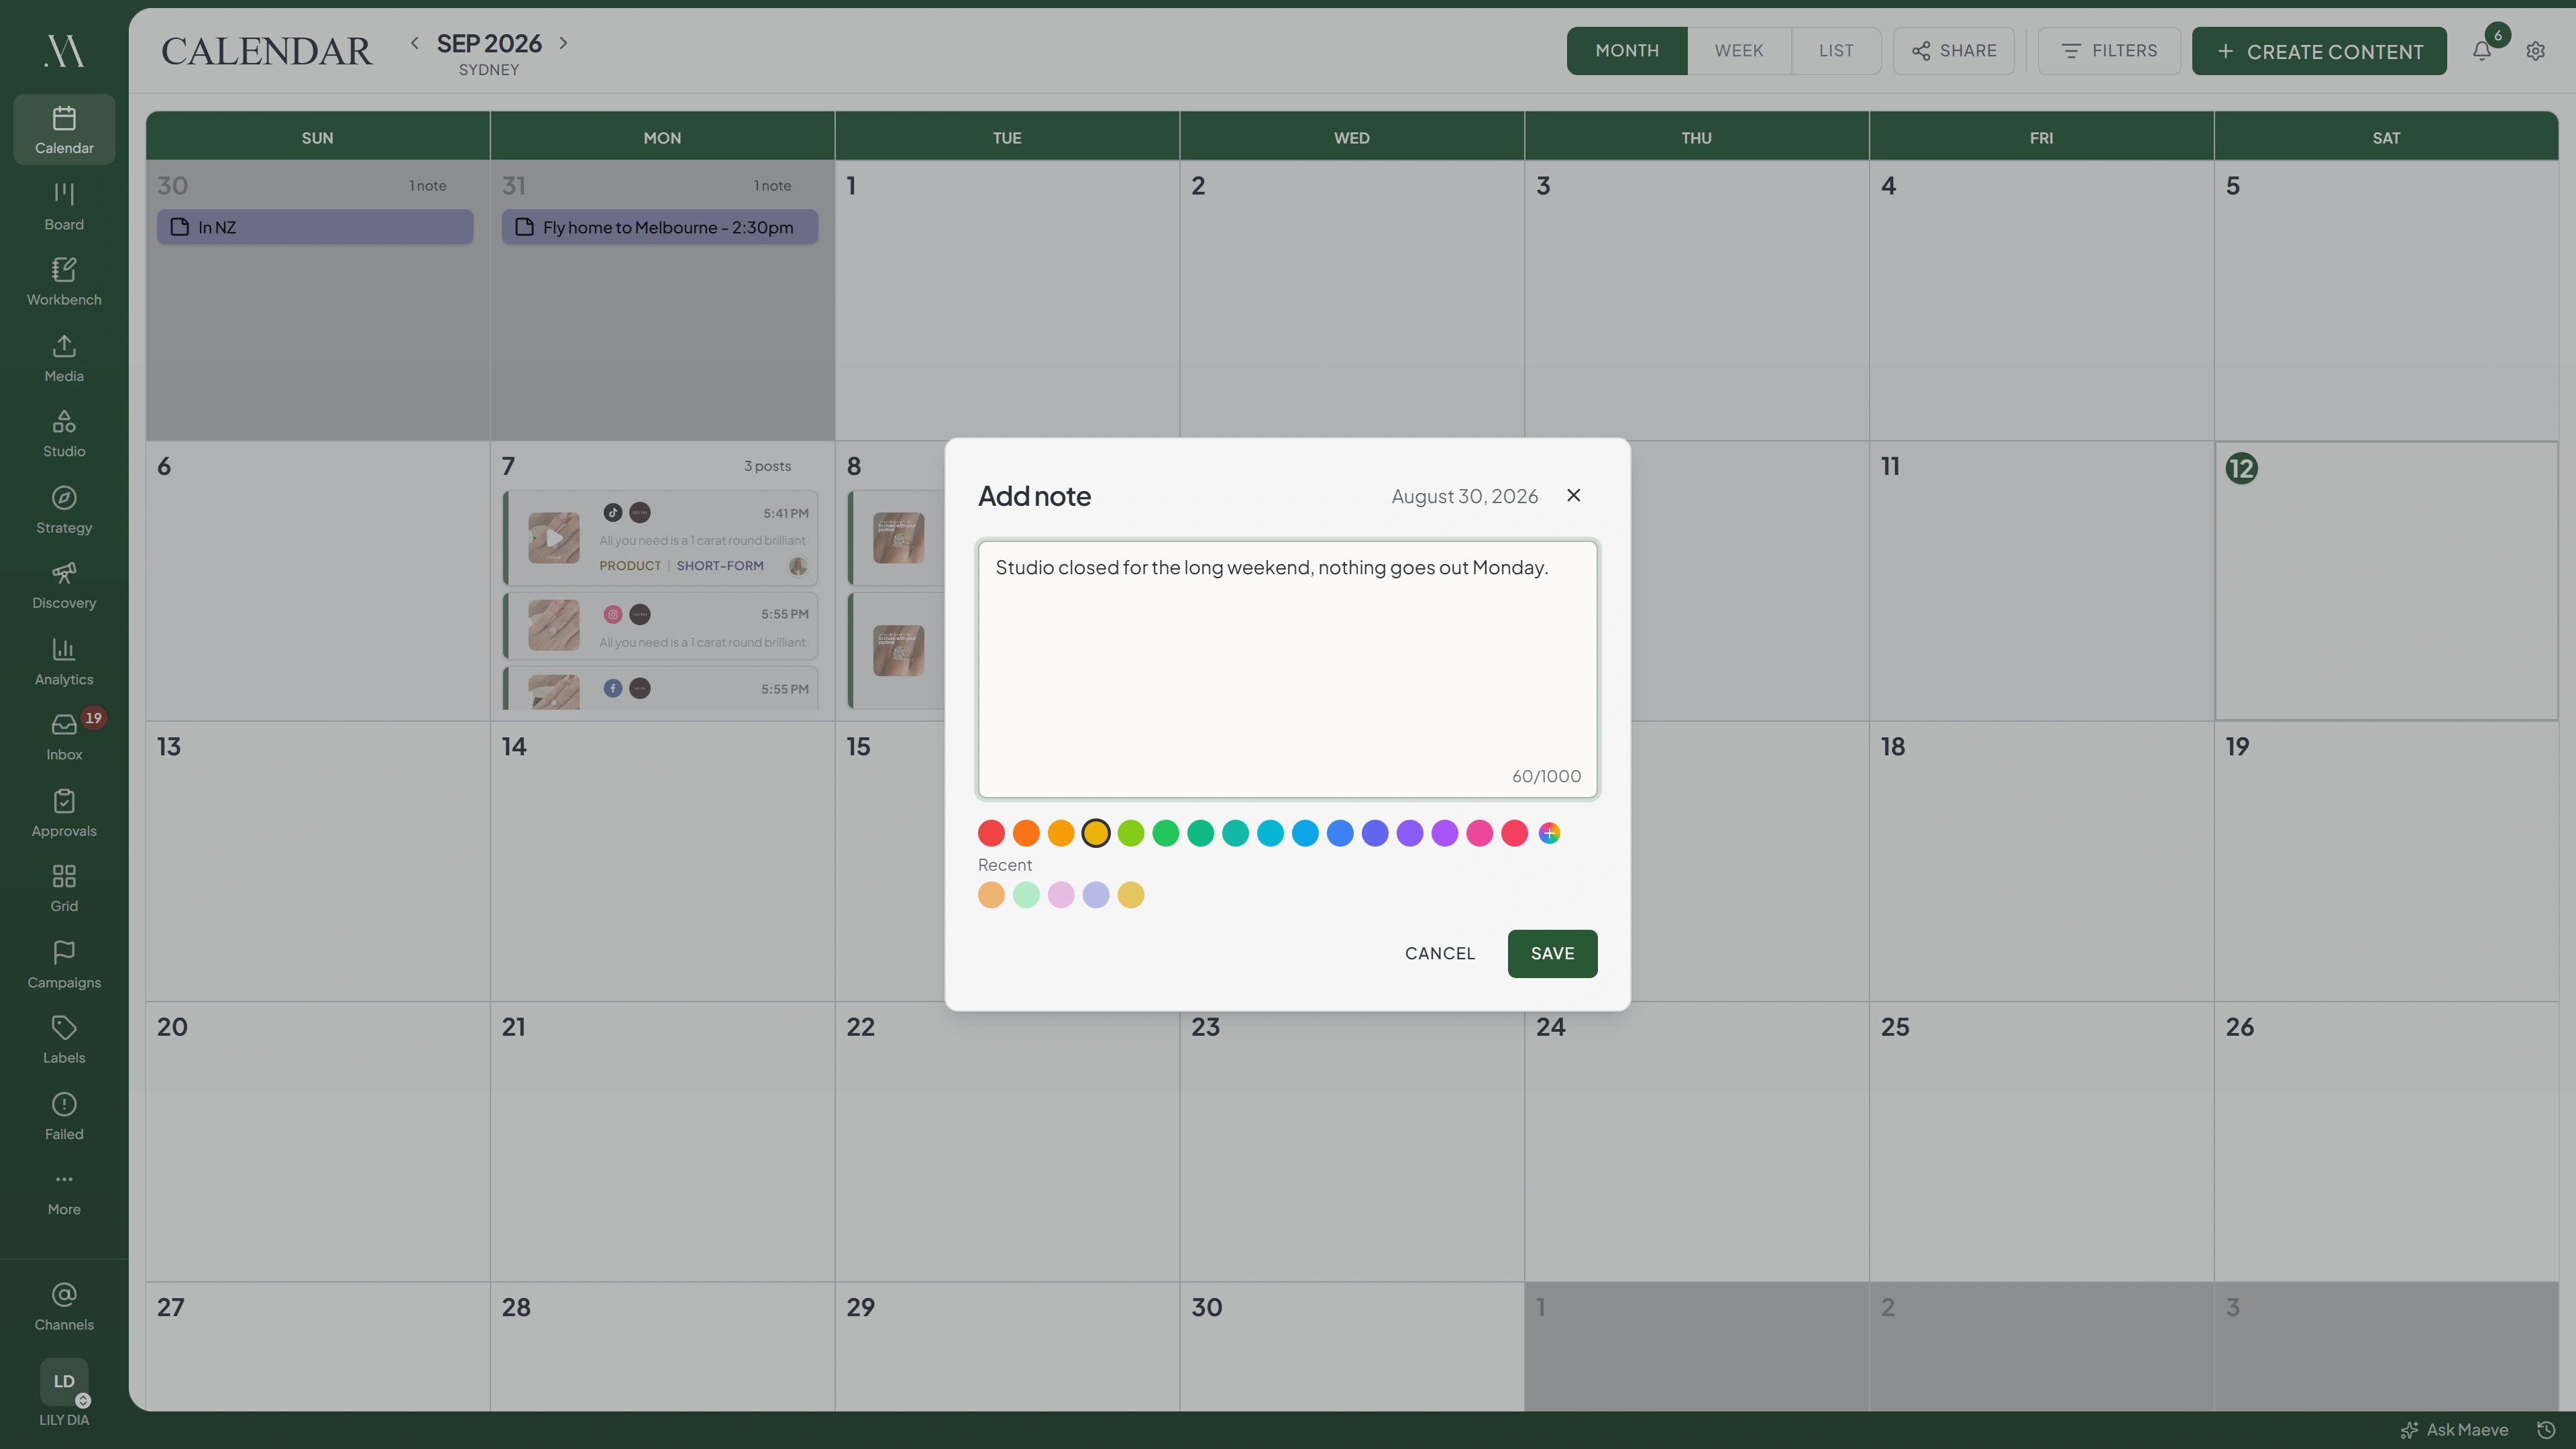
Task: Pick the lime green note color
Action: click(x=1131, y=833)
